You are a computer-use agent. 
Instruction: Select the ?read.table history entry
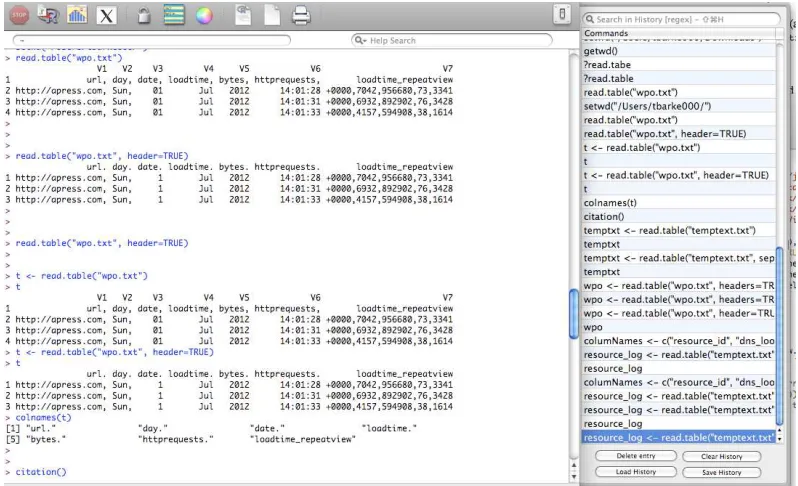pyautogui.click(x=678, y=78)
